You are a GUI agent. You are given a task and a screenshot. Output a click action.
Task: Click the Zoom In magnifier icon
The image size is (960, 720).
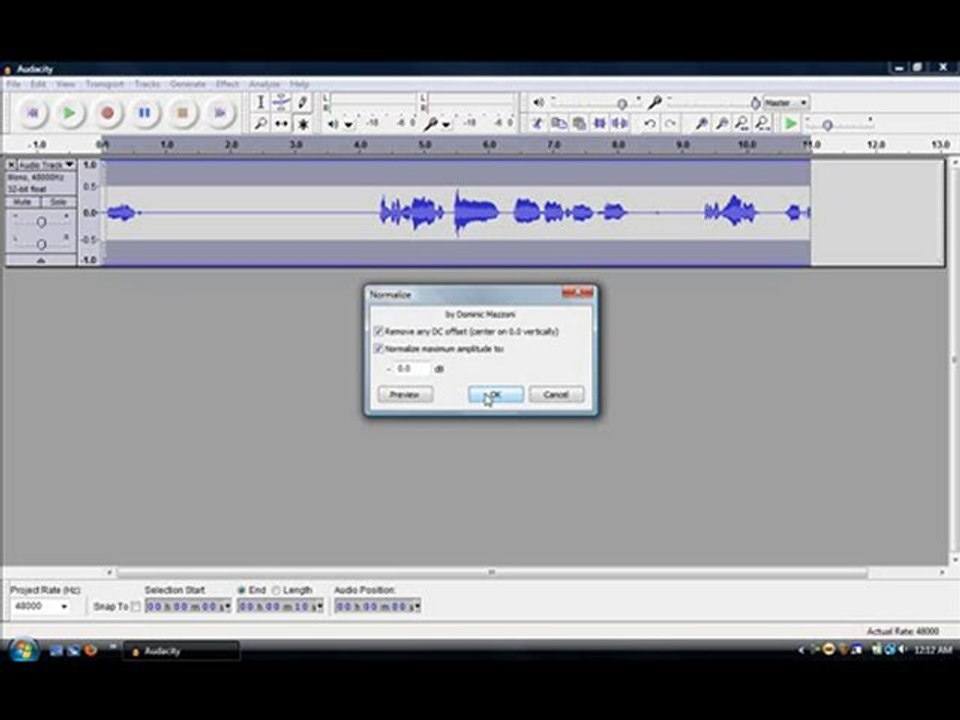(x=702, y=124)
